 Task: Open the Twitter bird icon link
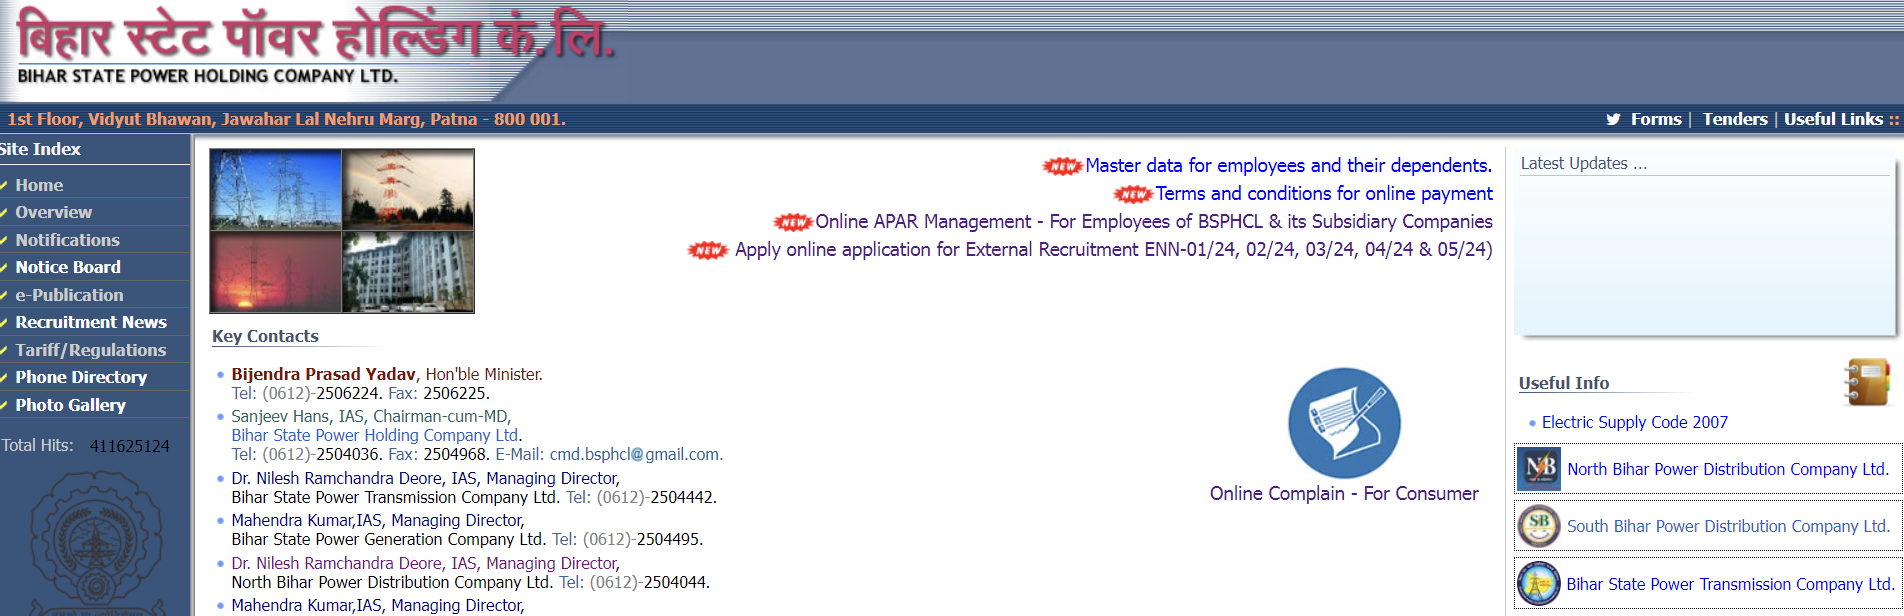click(1613, 119)
